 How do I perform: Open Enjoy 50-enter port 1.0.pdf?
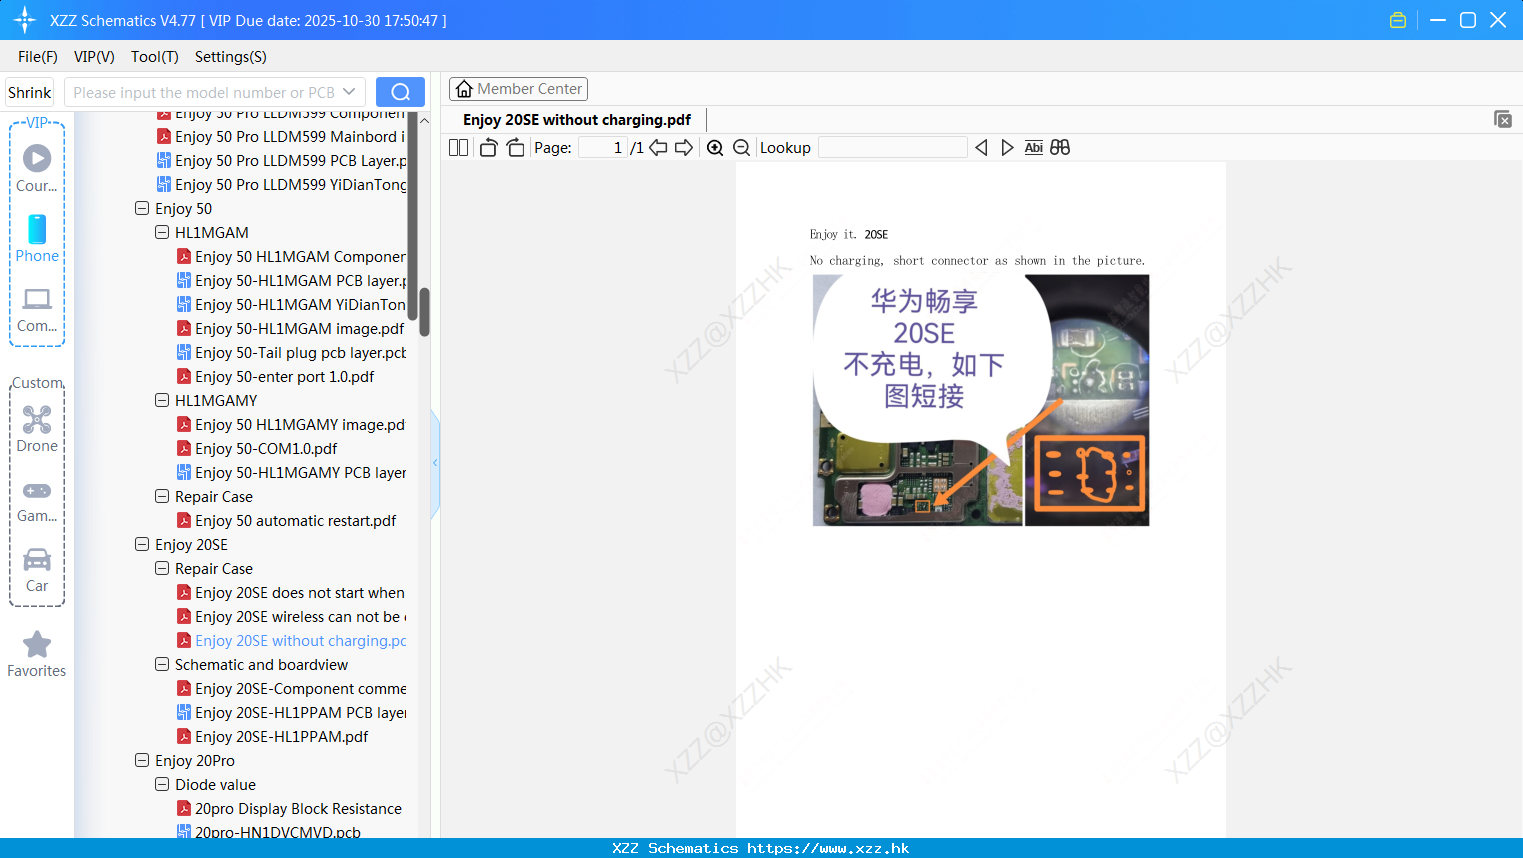pos(275,376)
